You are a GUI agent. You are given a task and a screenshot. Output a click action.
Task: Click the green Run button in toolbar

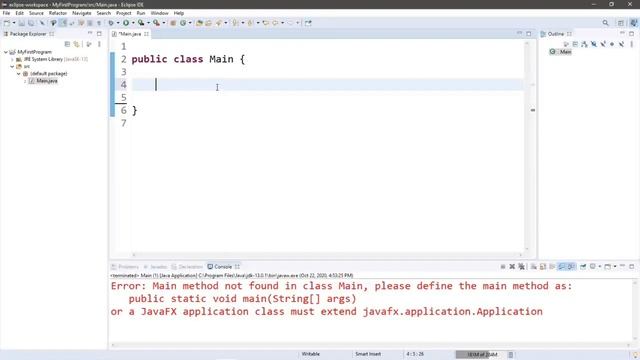pos(126,23)
